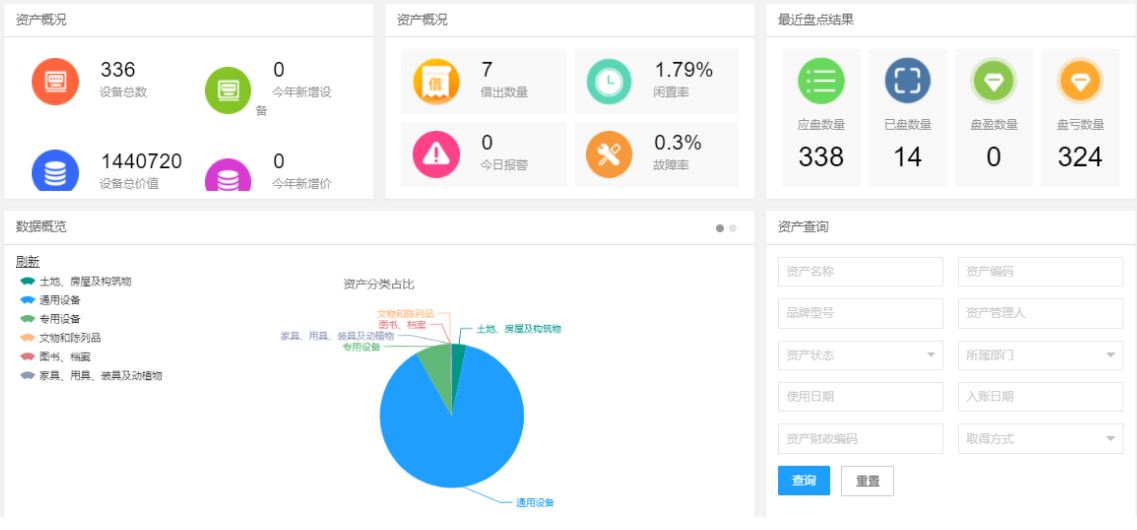This screenshot has width=1137, height=530.
Task: Open the 取得方式 dropdown
Action: (x=1040, y=439)
